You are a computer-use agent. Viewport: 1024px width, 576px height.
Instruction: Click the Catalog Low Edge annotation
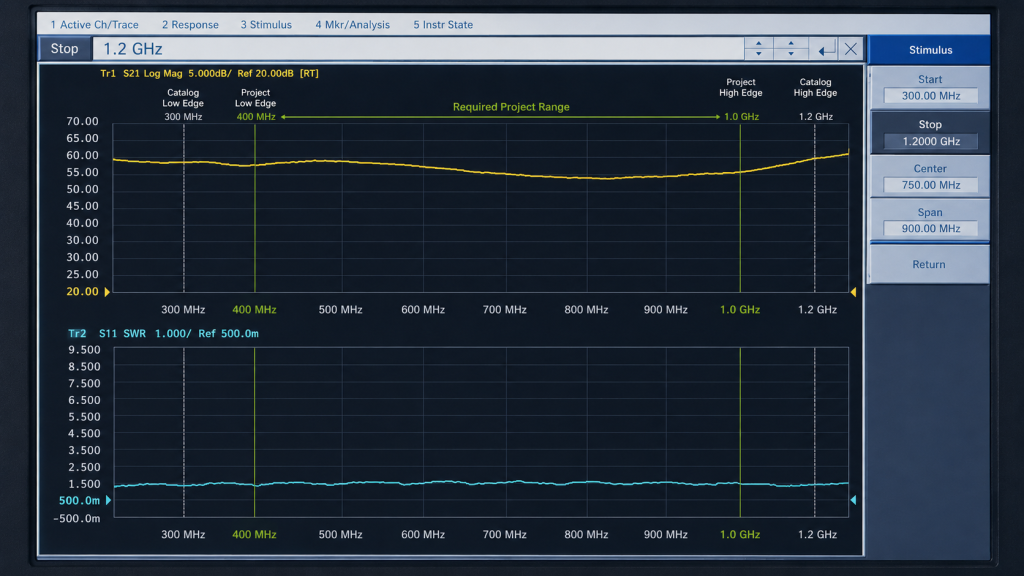pyautogui.click(x=183, y=98)
